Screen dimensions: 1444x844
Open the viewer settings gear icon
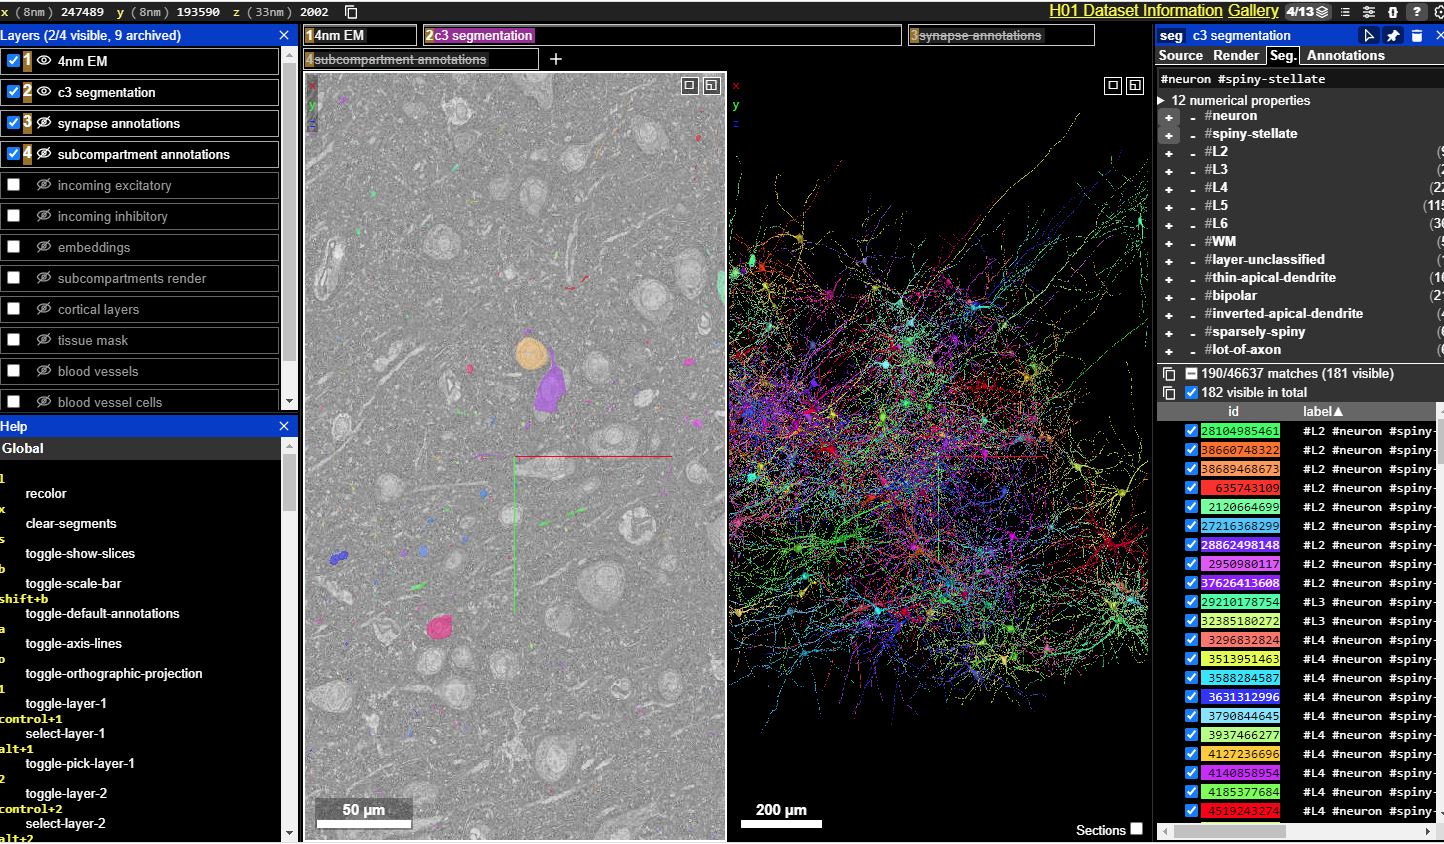1438,12
